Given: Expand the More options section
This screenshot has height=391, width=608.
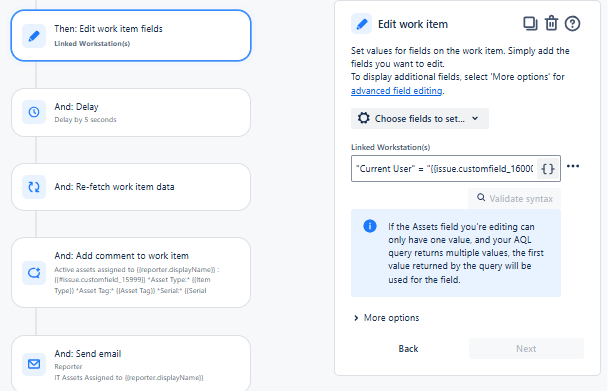Looking at the screenshot, I should point(387,318).
